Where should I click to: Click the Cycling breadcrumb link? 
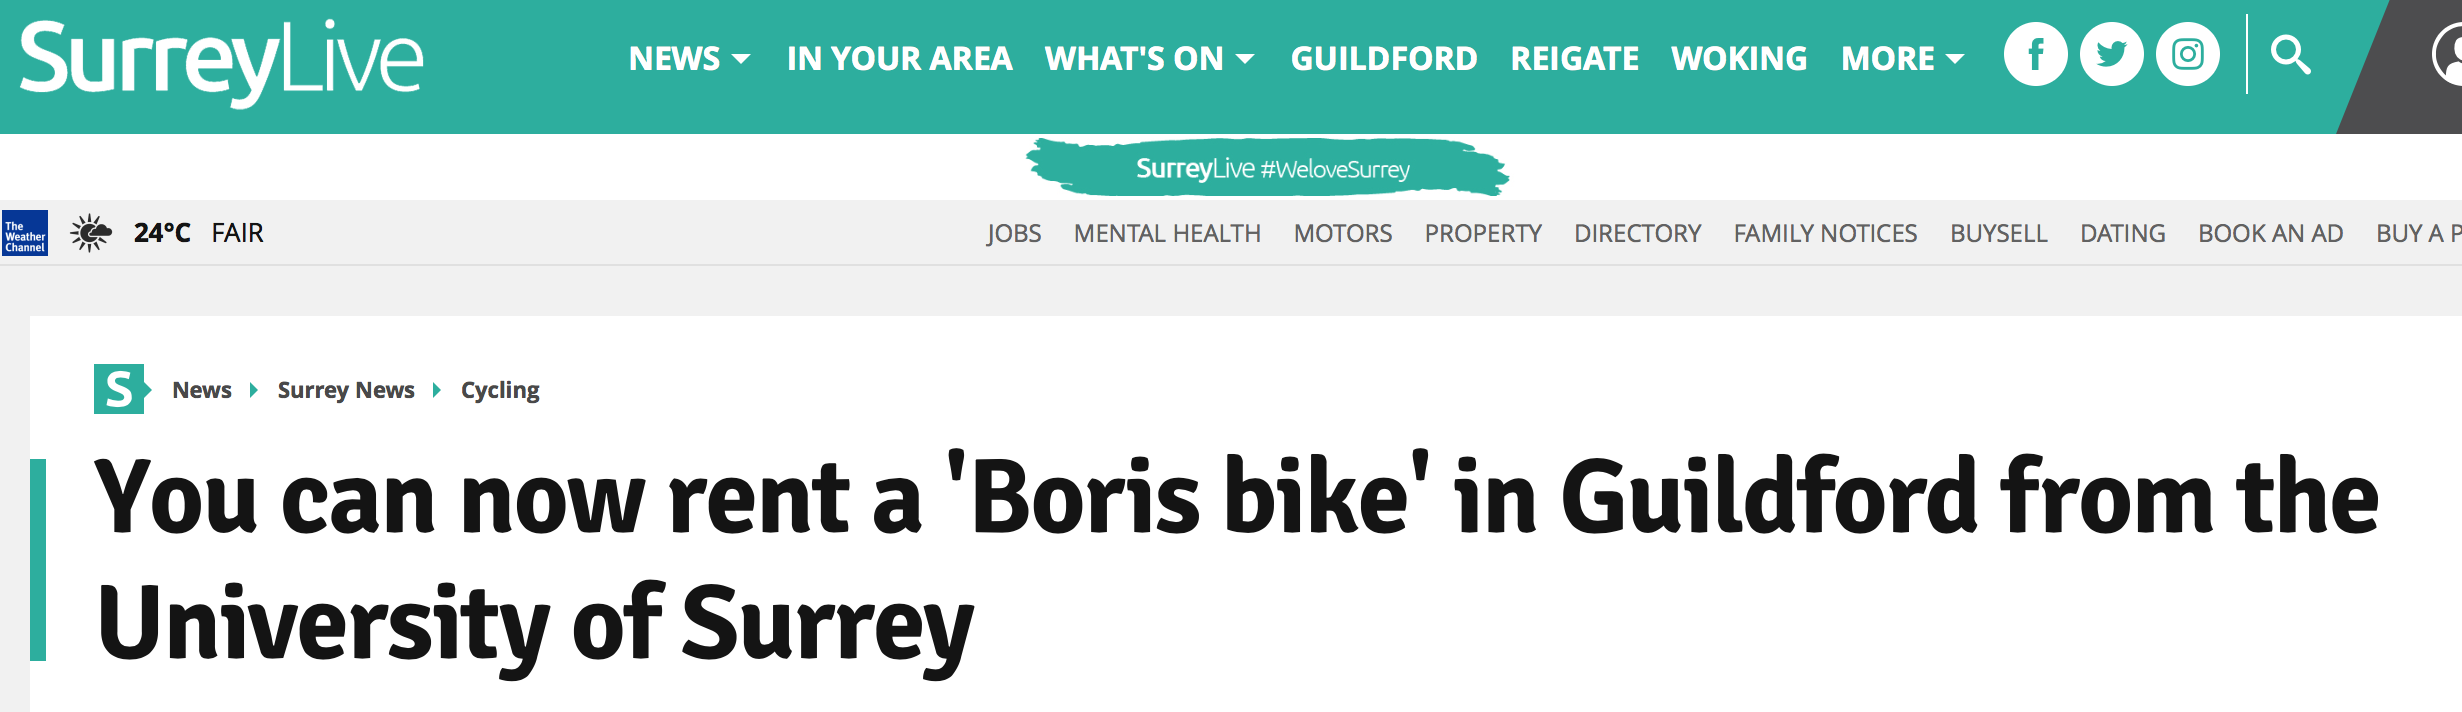(x=500, y=390)
